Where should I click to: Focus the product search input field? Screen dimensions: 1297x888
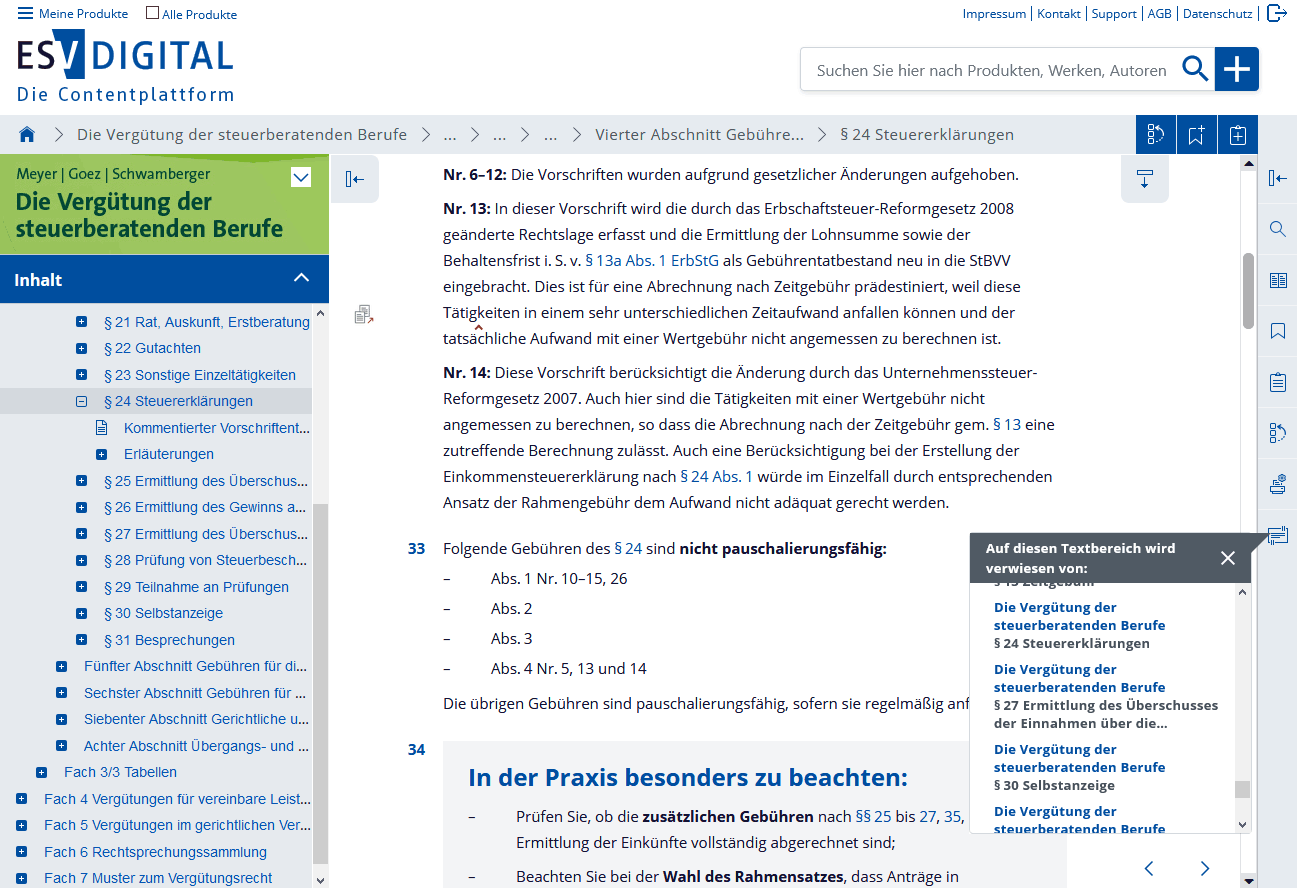pyautogui.click(x=990, y=70)
